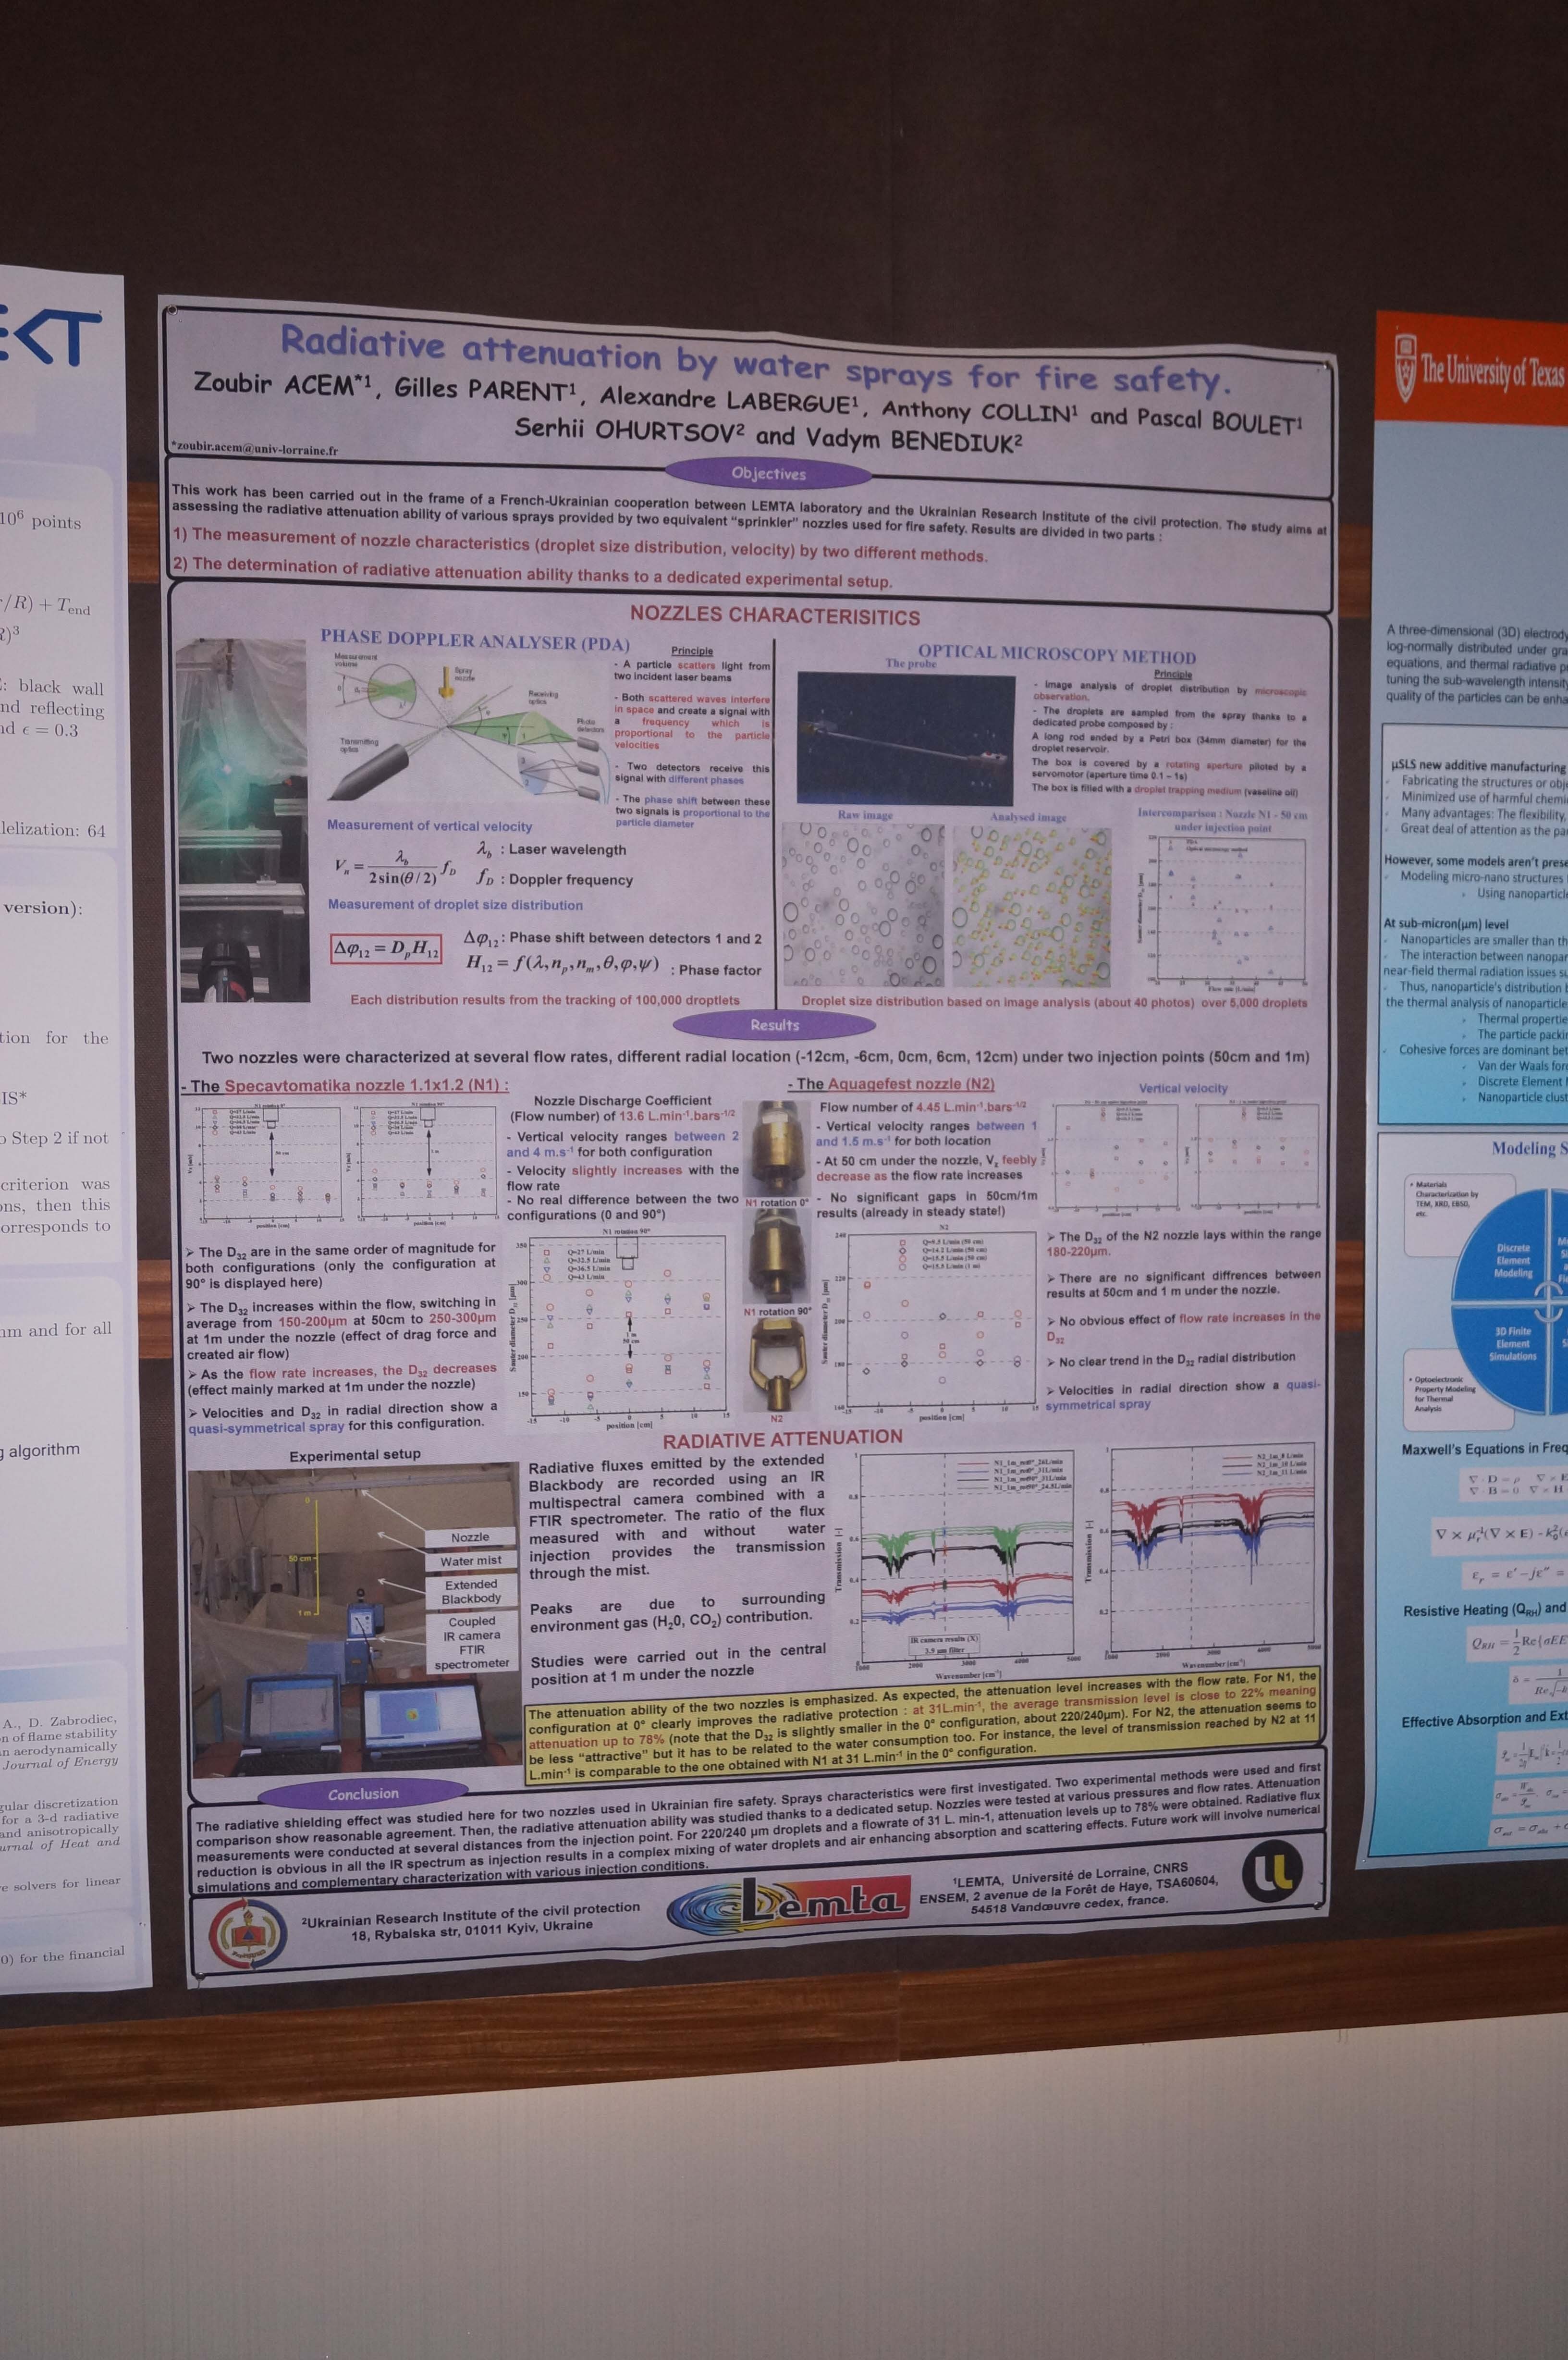Click 'Discrete Element Modeling' quadrant on right poster
The image size is (1568, 2360).
(1513, 1260)
